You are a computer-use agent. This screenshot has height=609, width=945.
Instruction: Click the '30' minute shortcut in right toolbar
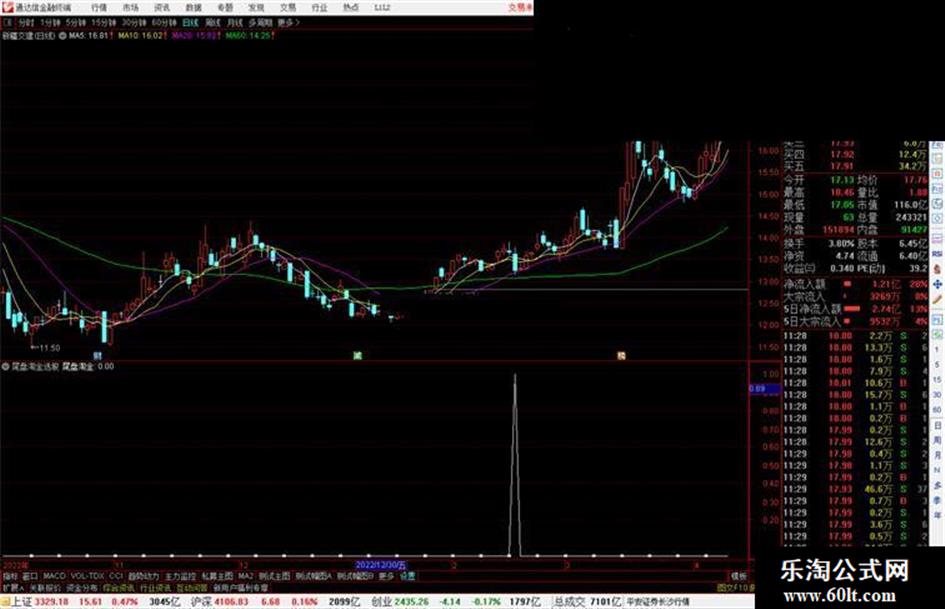tap(937, 395)
